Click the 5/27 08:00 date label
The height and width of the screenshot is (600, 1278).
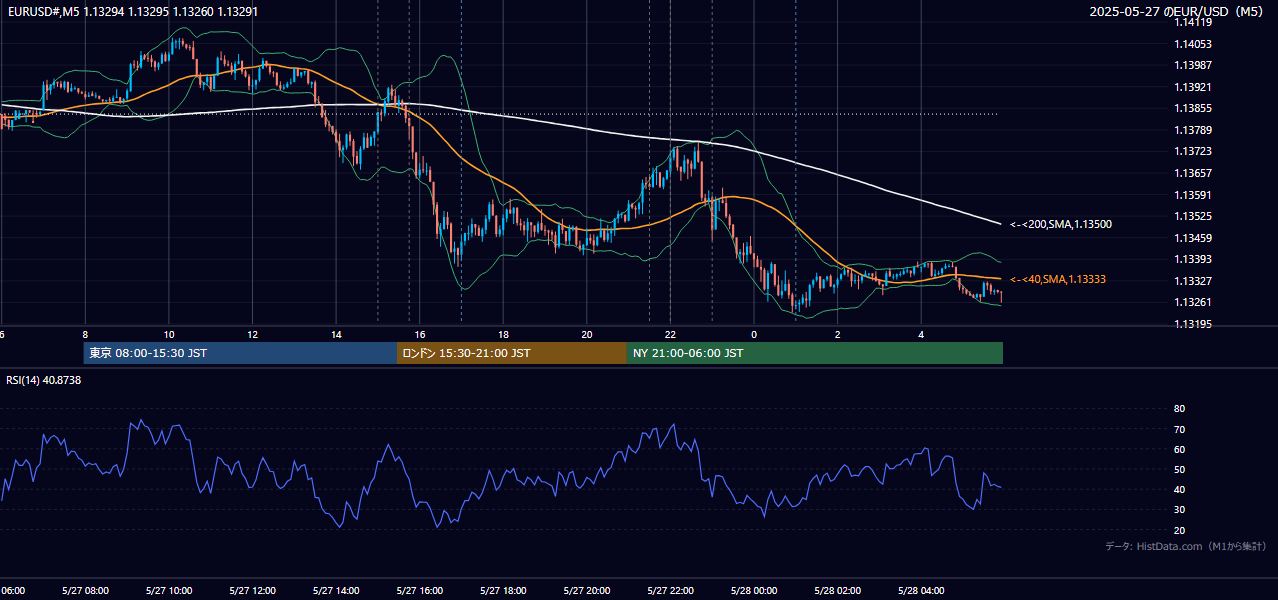pos(85,590)
